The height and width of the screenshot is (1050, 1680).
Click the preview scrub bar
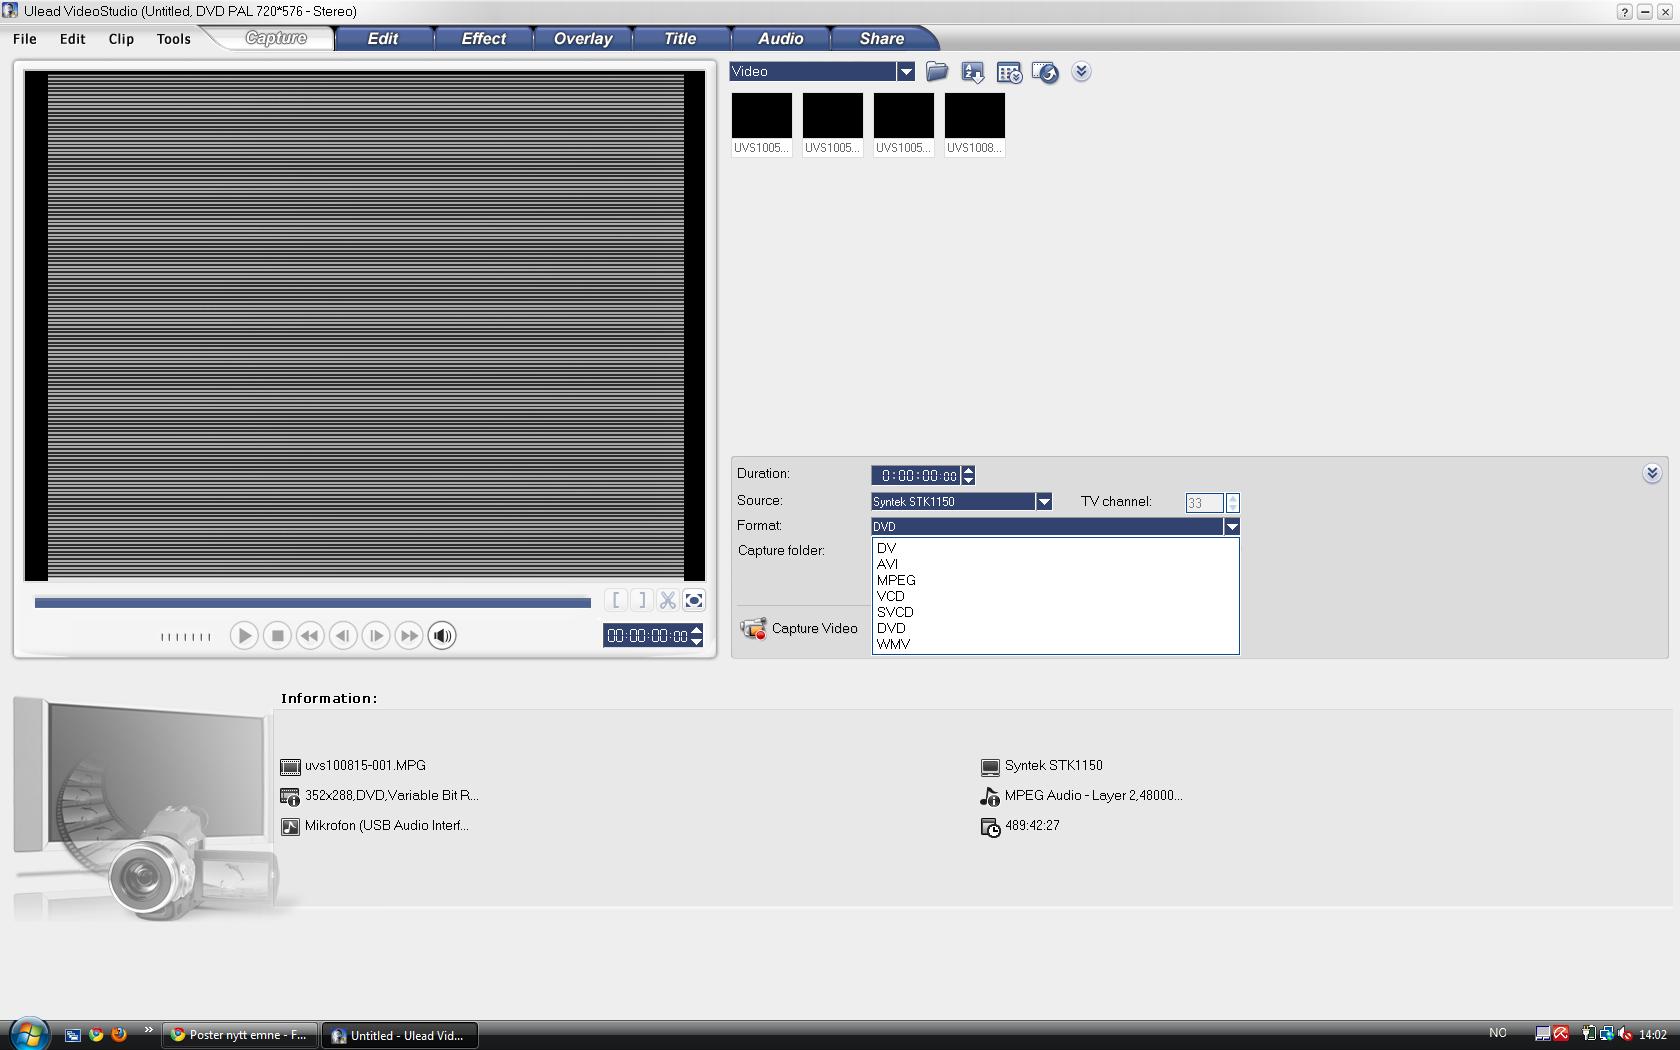tap(313, 602)
